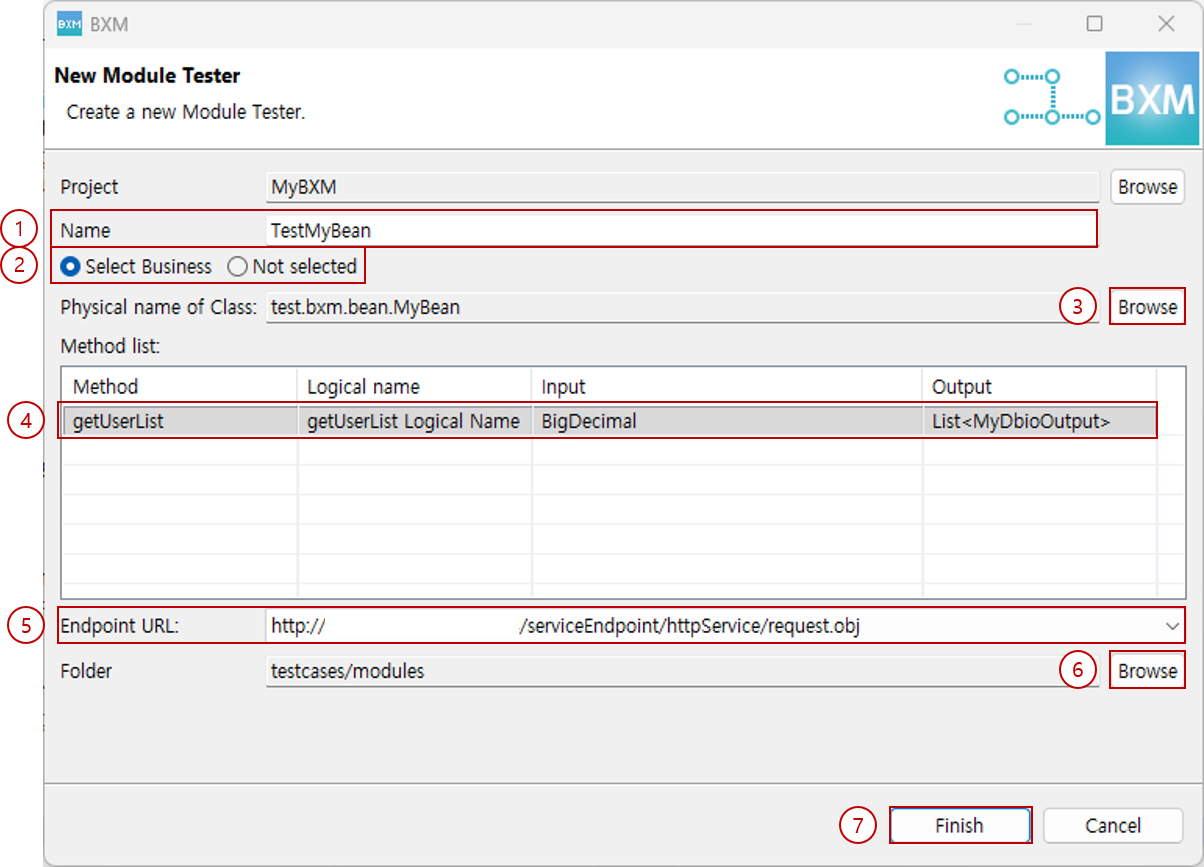Browse for the Folder location
Viewport: 1204px width, 867px height.
pyautogui.click(x=1147, y=670)
